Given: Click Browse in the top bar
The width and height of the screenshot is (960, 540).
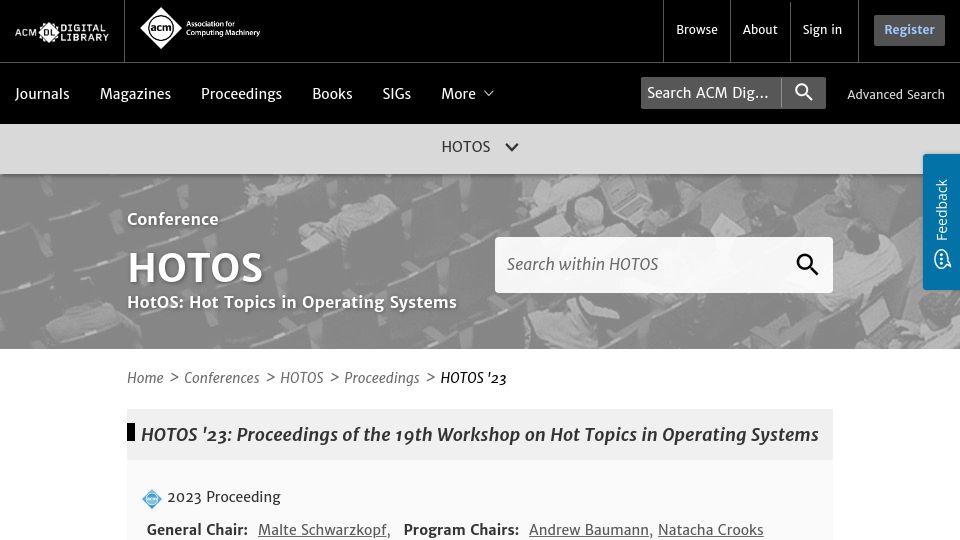Looking at the screenshot, I should 697,29.
